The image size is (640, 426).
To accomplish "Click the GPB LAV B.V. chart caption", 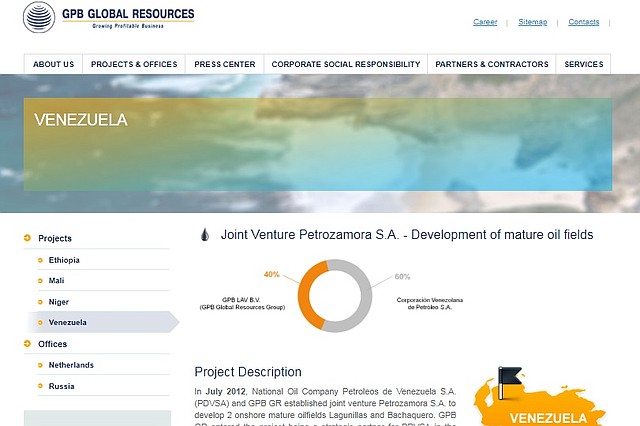I will tap(242, 304).
